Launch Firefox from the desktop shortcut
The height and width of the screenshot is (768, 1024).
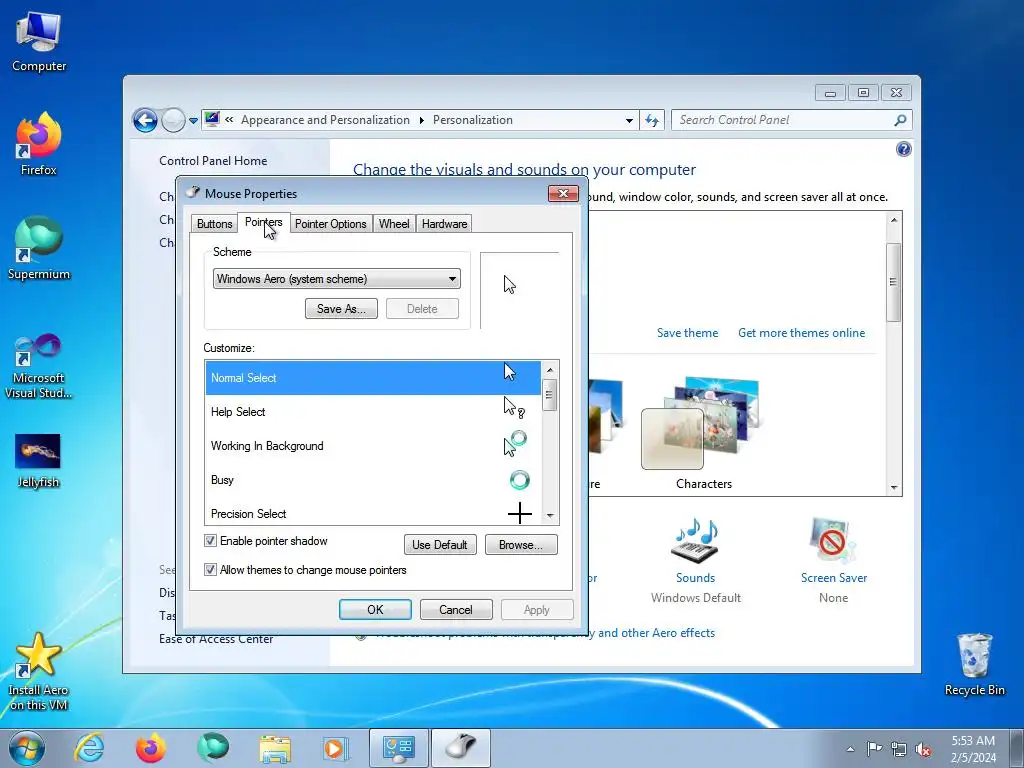(x=39, y=144)
